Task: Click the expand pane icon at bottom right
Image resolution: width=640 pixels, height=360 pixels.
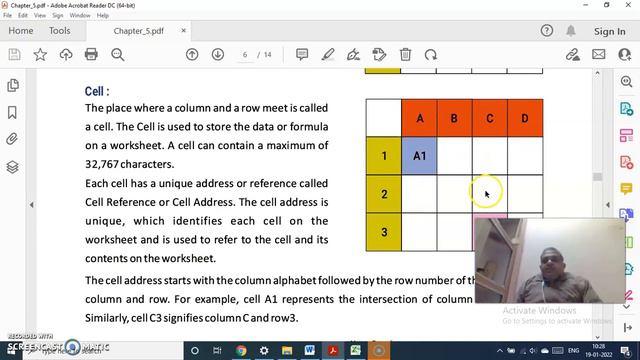Action: click(x=628, y=327)
